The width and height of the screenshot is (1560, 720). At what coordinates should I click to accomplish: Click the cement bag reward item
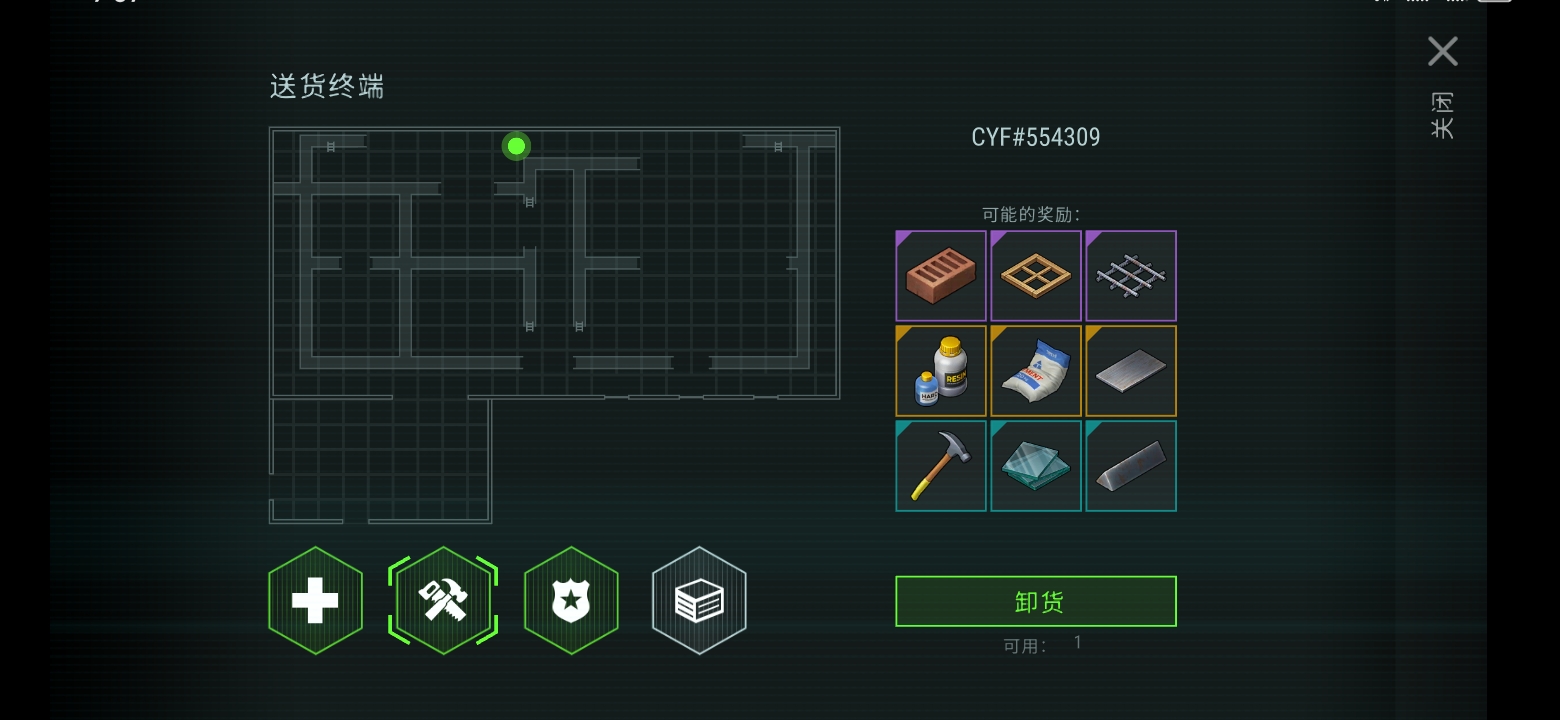click(1036, 371)
